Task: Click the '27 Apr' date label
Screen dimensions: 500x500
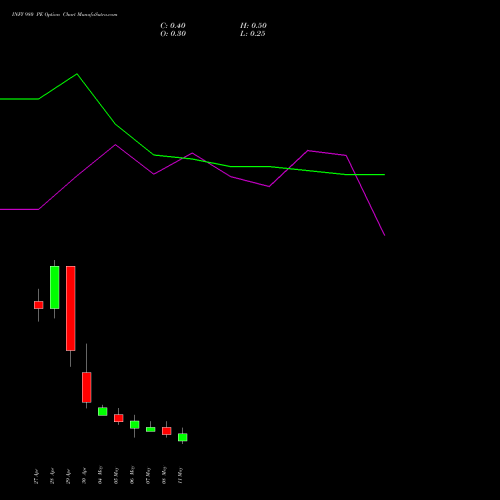Action: [x=36, y=476]
